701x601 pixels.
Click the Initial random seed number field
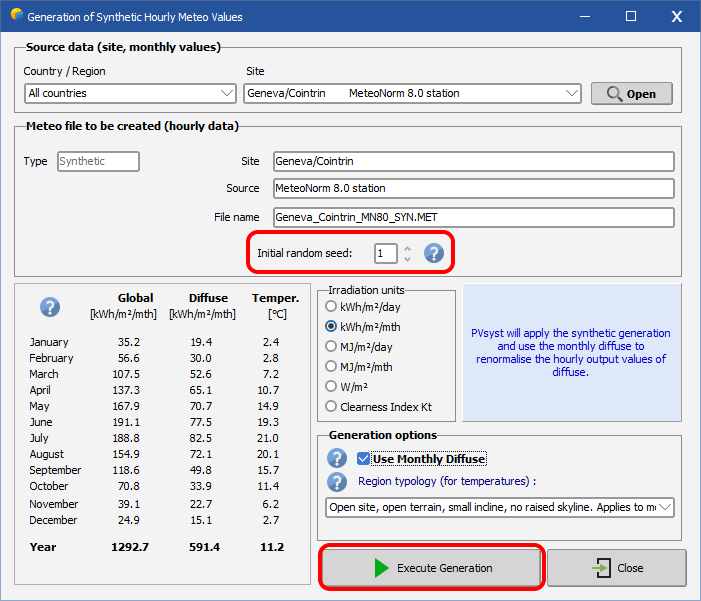pyautogui.click(x=385, y=254)
